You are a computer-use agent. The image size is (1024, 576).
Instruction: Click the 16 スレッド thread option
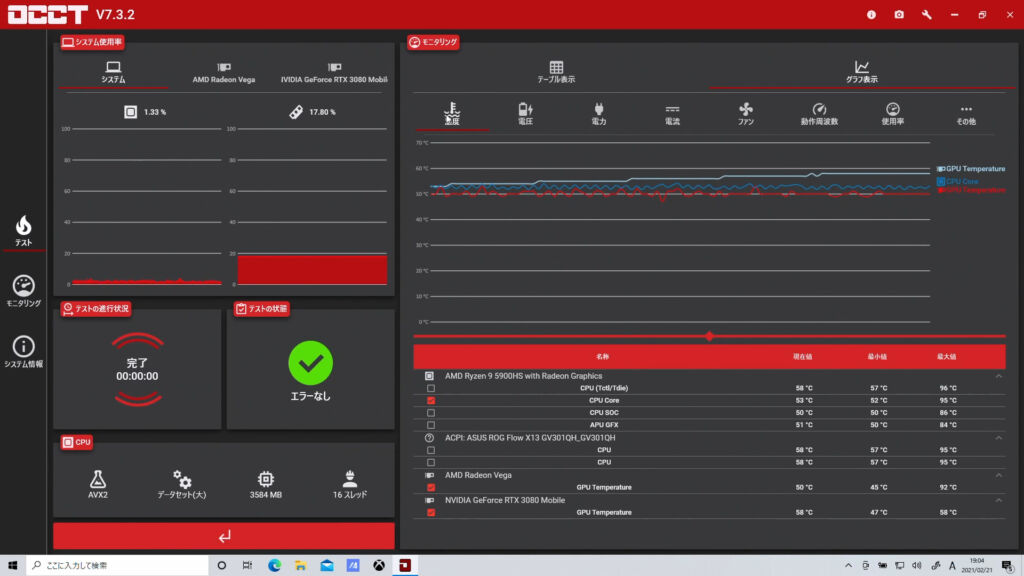click(350, 484)
